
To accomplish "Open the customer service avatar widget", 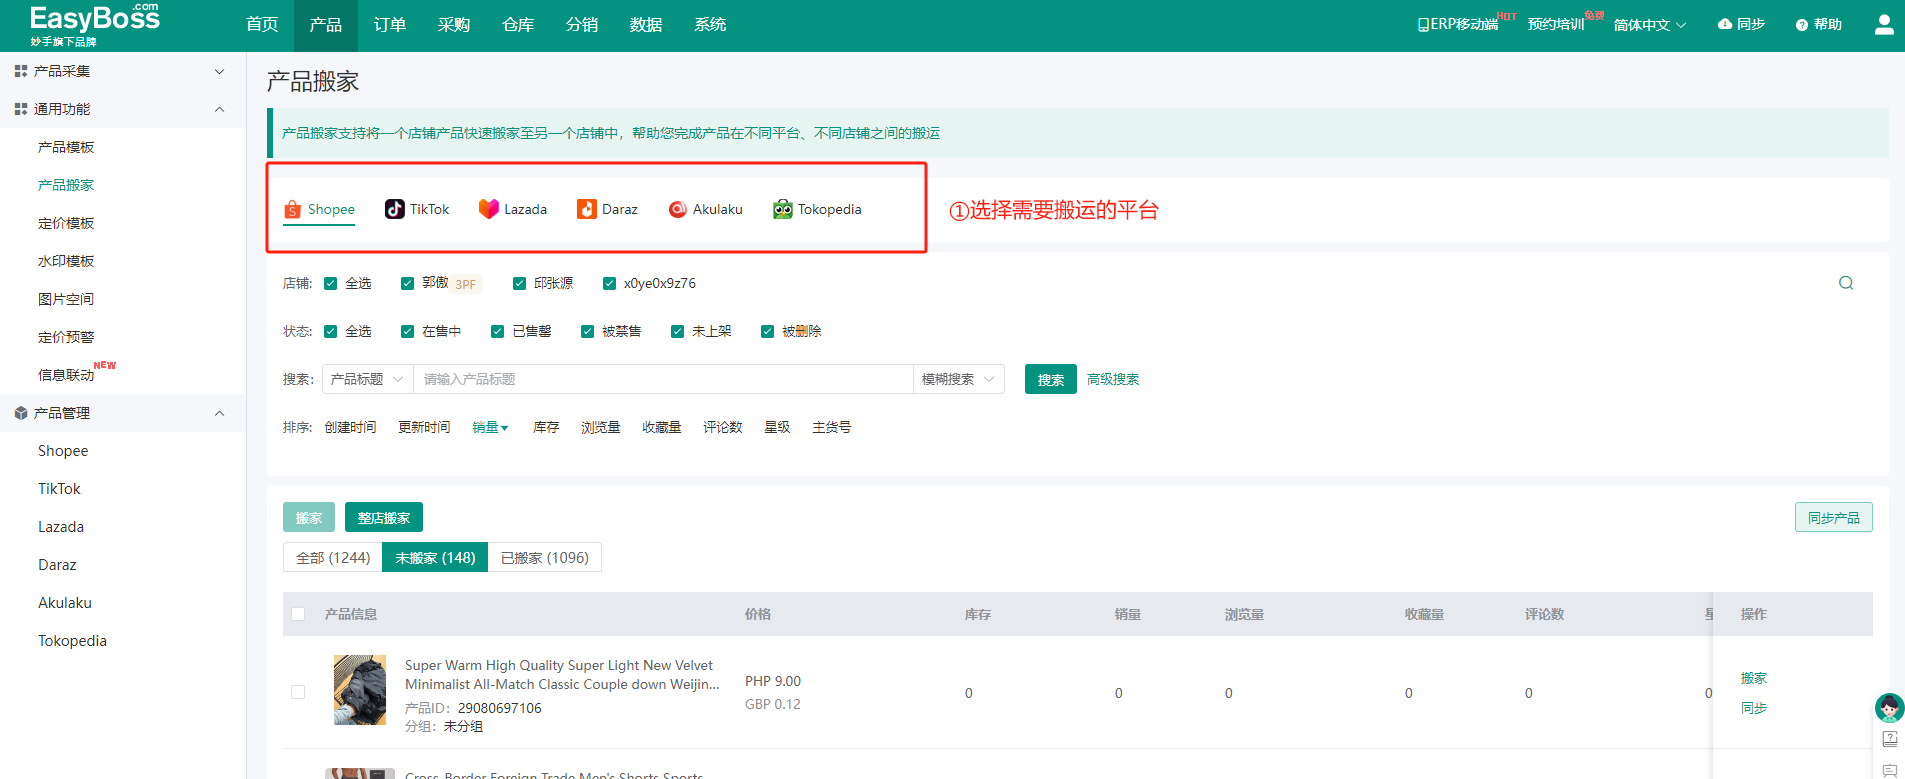I will 1889,708.
